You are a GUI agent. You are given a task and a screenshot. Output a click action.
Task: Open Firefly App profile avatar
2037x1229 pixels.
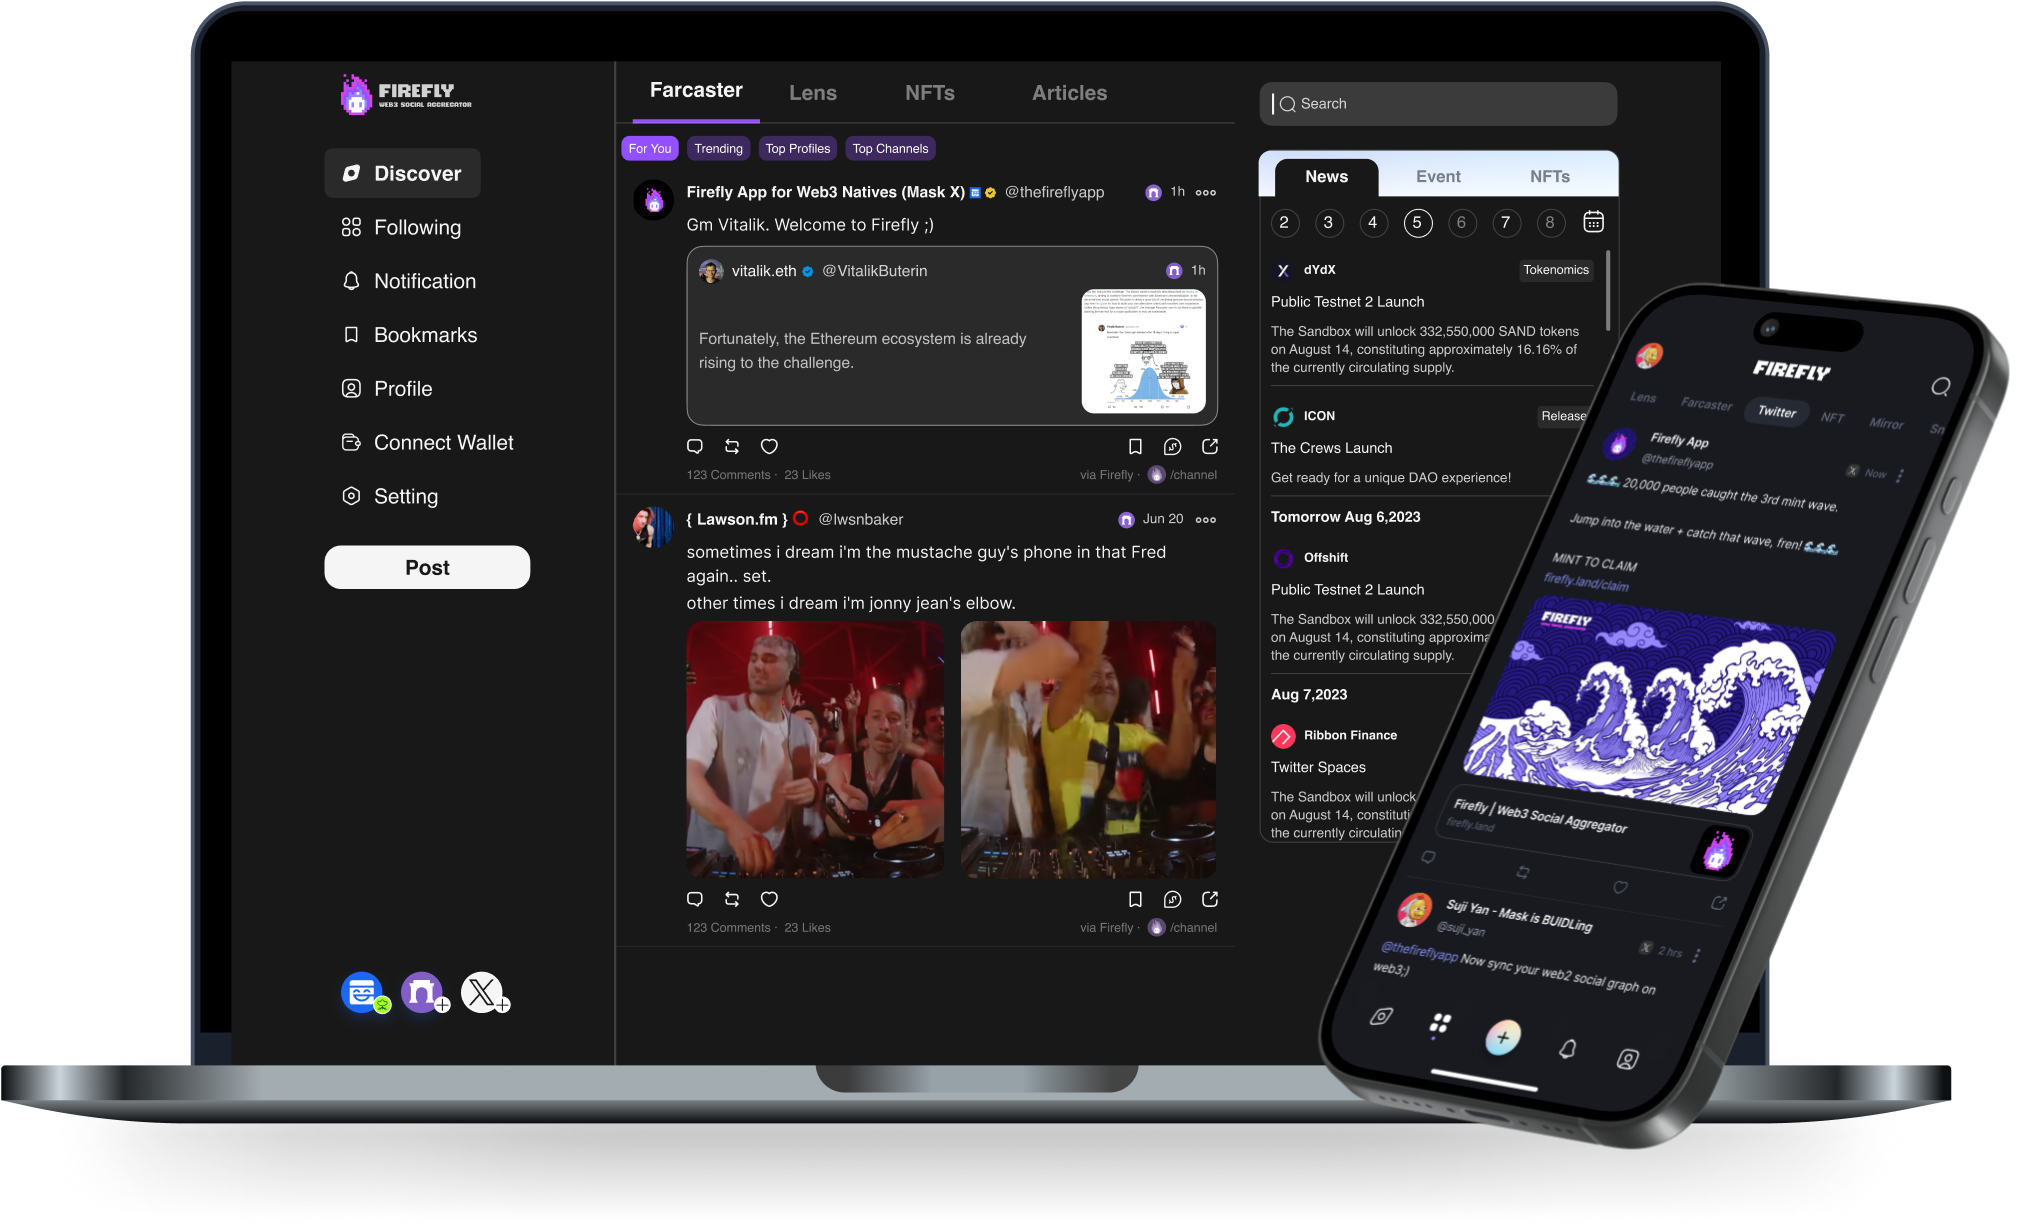pos(654,200)
